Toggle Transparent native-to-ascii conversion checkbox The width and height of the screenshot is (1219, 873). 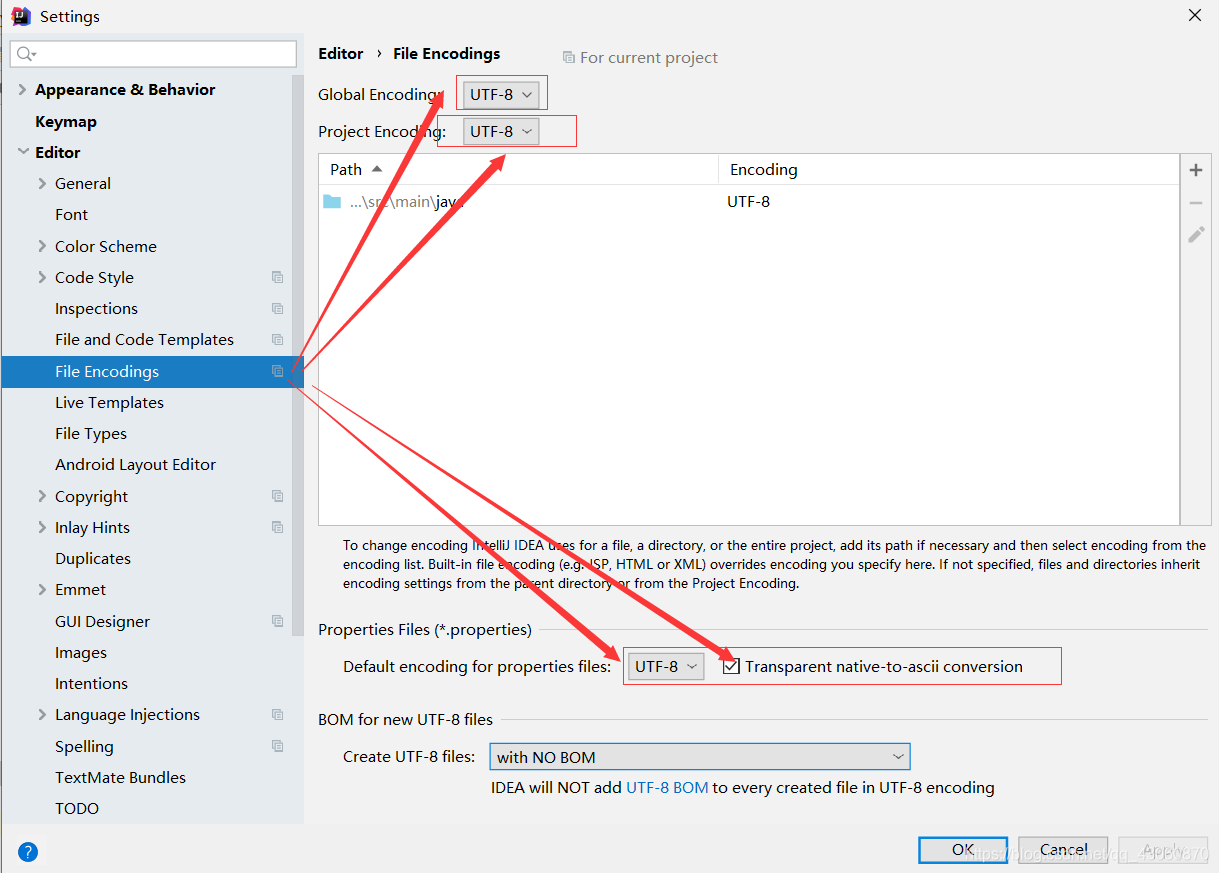click(x=731, y=666)
